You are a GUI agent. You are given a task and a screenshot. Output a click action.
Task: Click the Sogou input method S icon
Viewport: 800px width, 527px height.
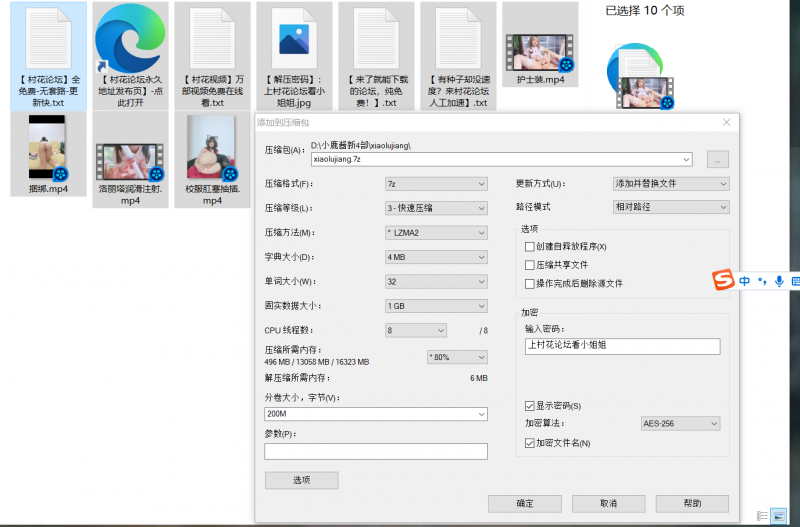pos(723,282)
